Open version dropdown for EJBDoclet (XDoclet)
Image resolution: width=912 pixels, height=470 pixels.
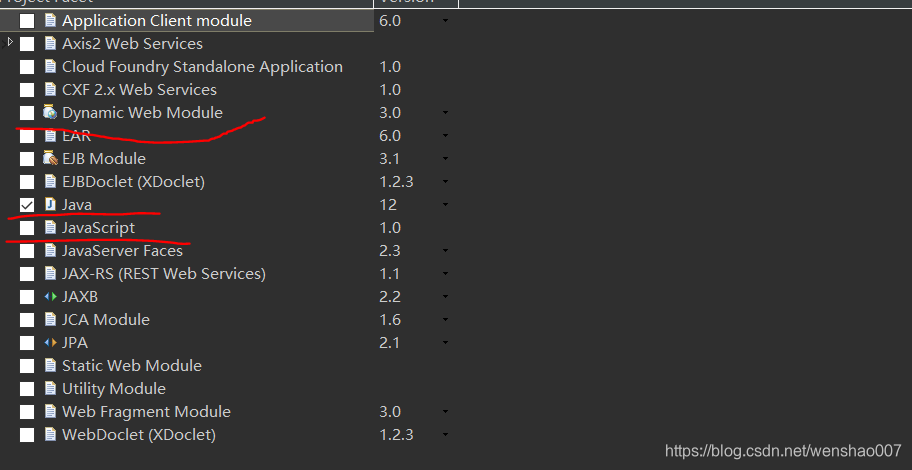[445, 181]
